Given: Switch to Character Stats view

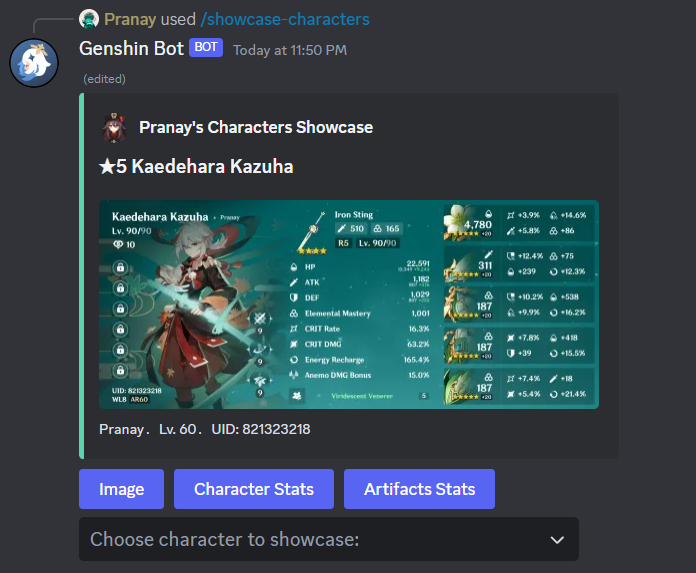Looking at the screenshot, I should 254,489.
